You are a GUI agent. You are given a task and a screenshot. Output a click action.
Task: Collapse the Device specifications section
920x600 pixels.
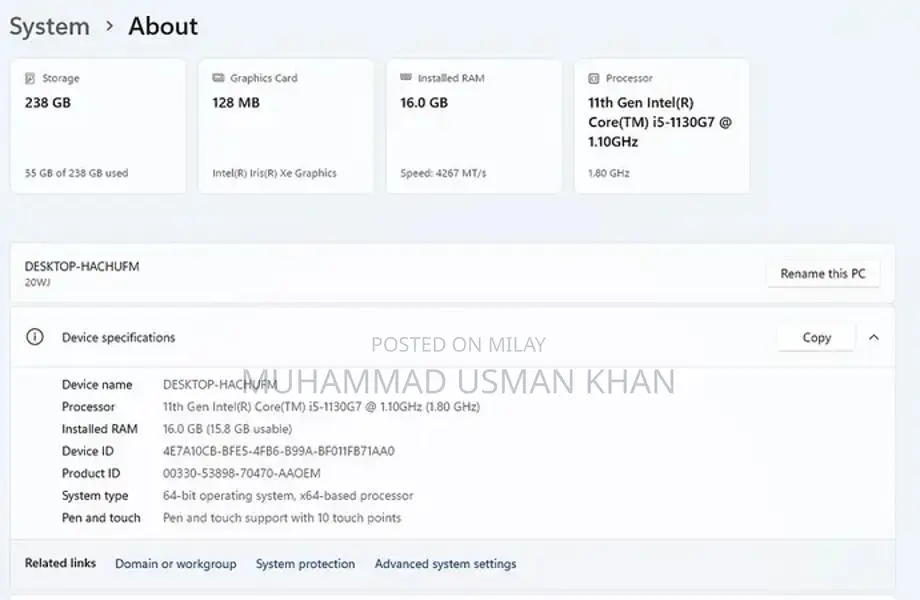tap(874, 337)
